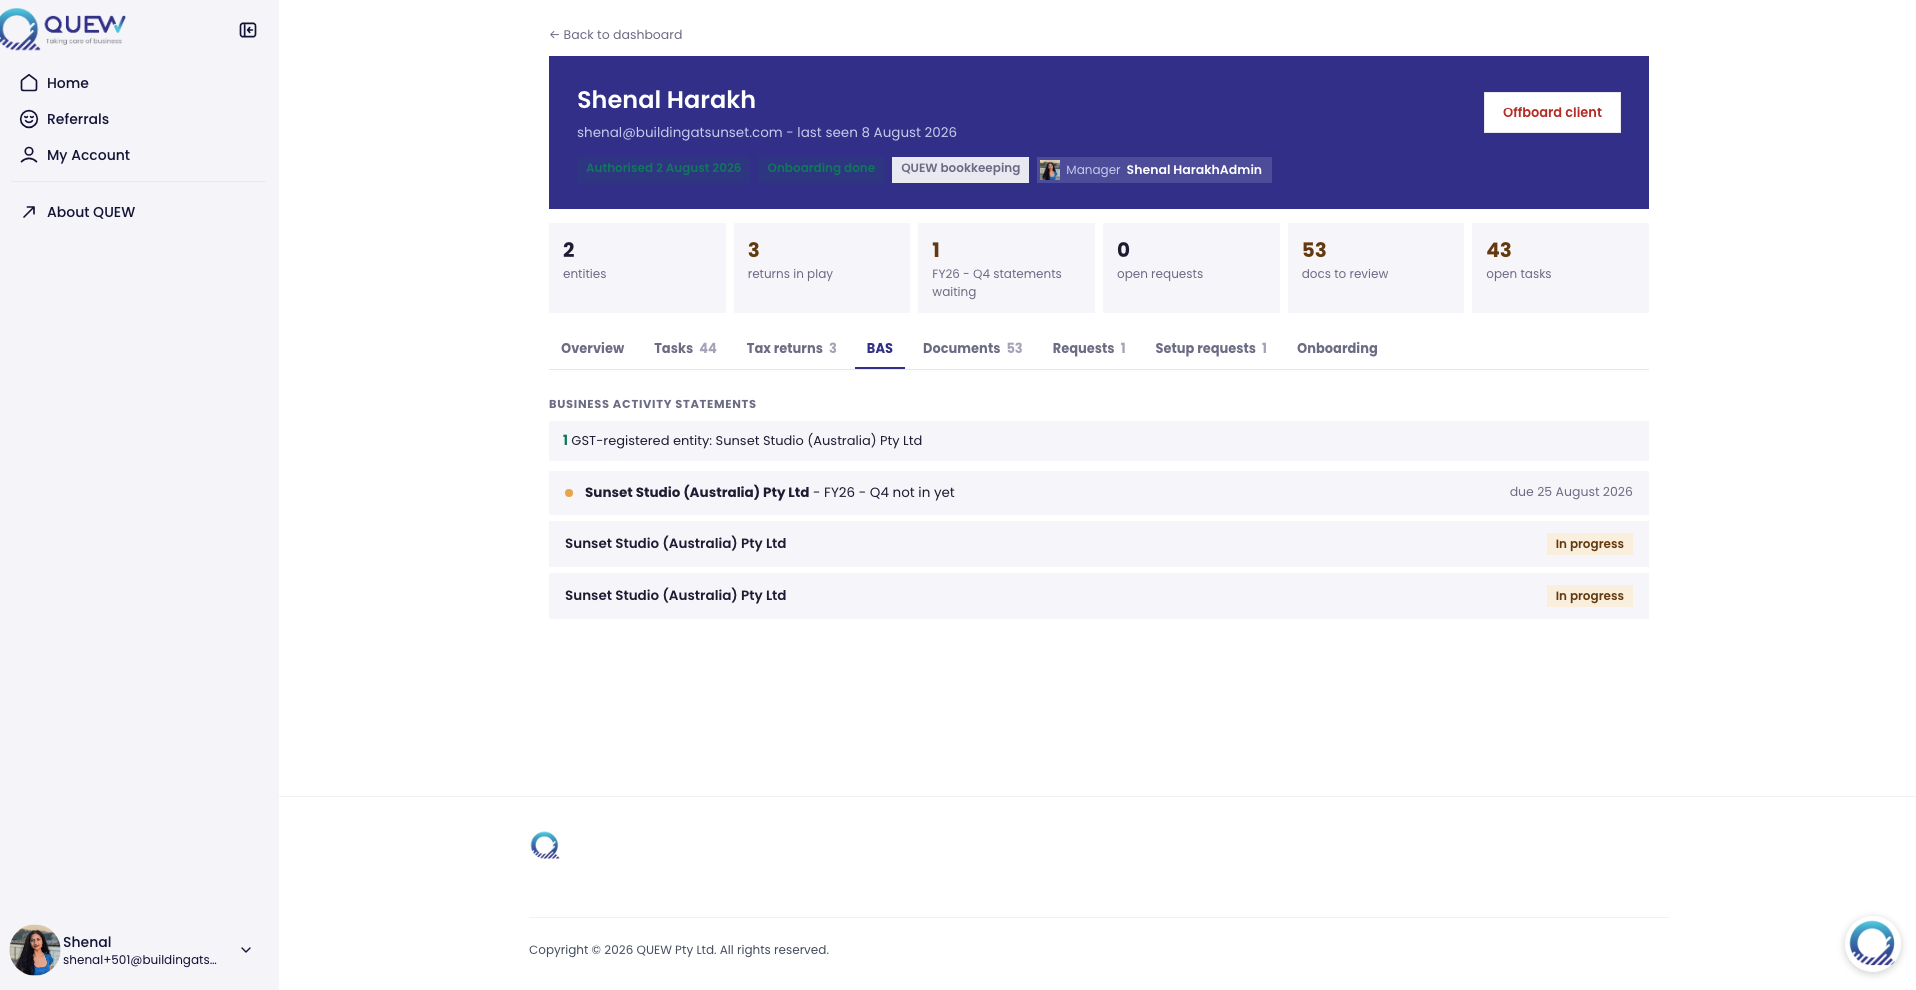The height and width of the screenshot is (990, 1916).
Task: Click the Home house icon
Action: coord(29,83)
